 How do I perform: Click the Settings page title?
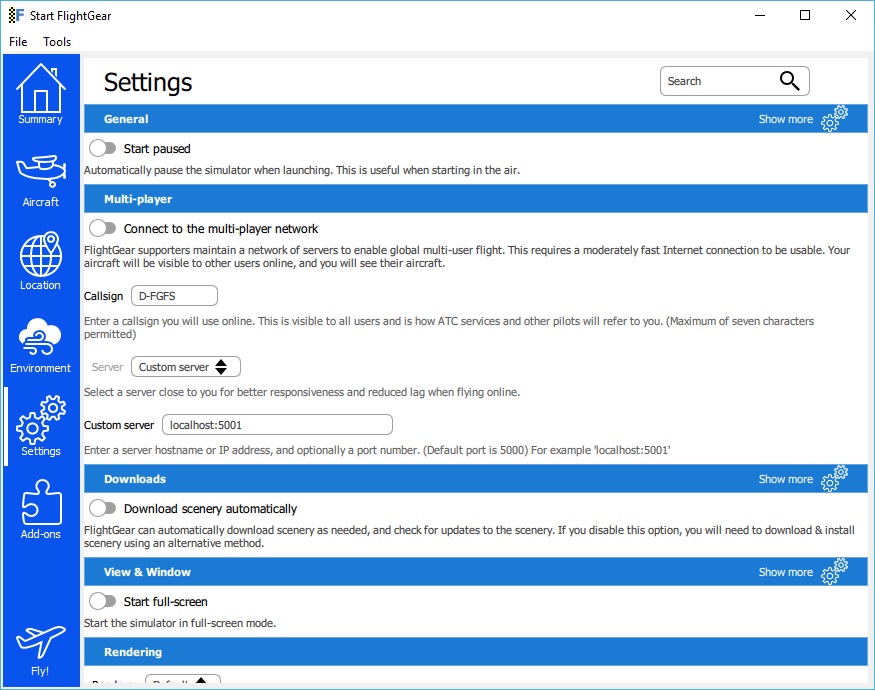[148, 82]
